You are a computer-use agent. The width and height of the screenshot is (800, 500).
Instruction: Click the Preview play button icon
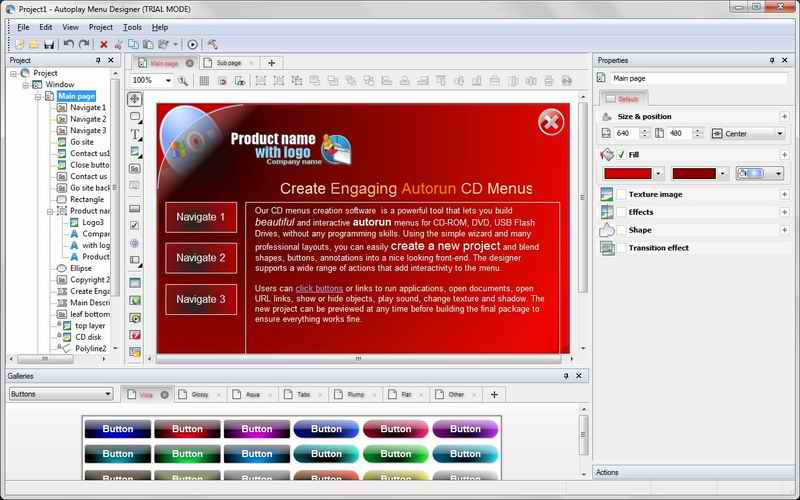(192, 44)
